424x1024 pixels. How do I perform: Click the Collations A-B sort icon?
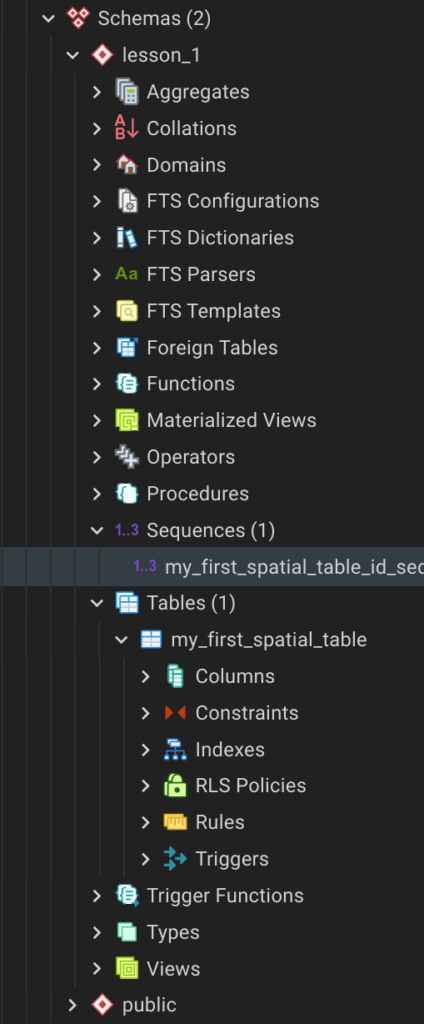(x=127, y=128)
